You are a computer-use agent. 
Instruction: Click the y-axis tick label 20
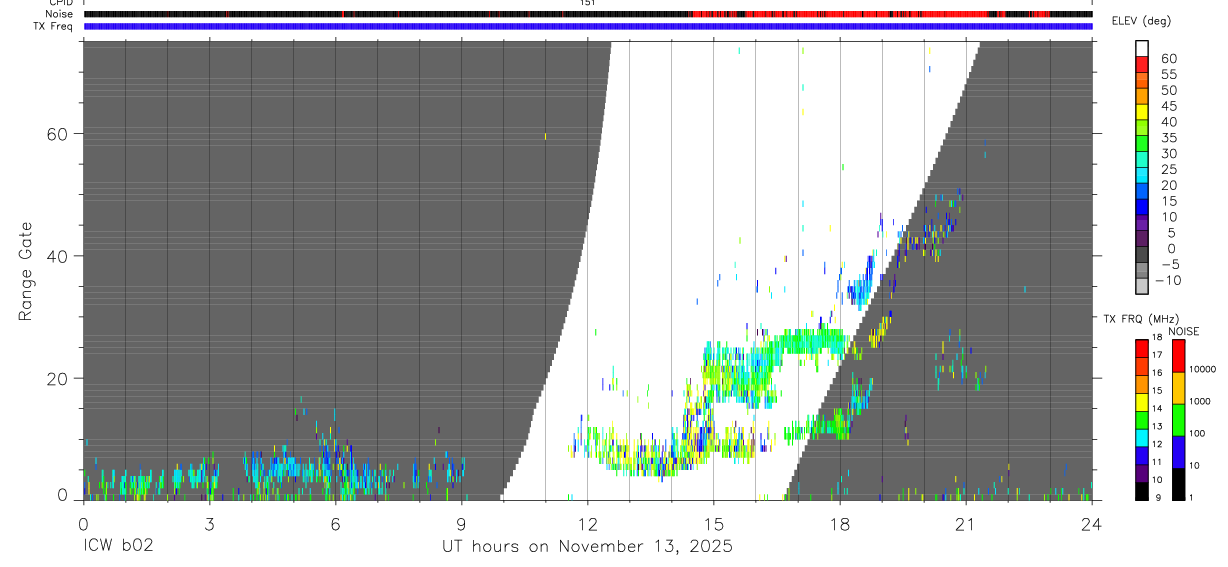pos(55,378)
